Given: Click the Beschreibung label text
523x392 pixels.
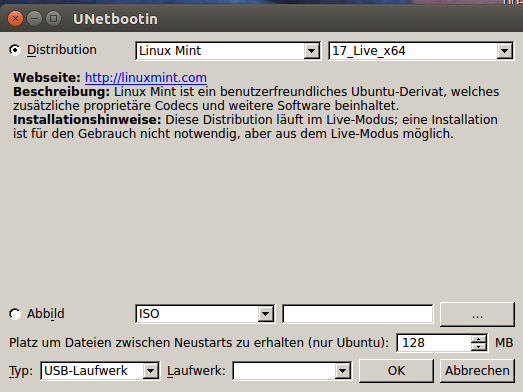Looking at the screenshot, I should tap(61, 91).
